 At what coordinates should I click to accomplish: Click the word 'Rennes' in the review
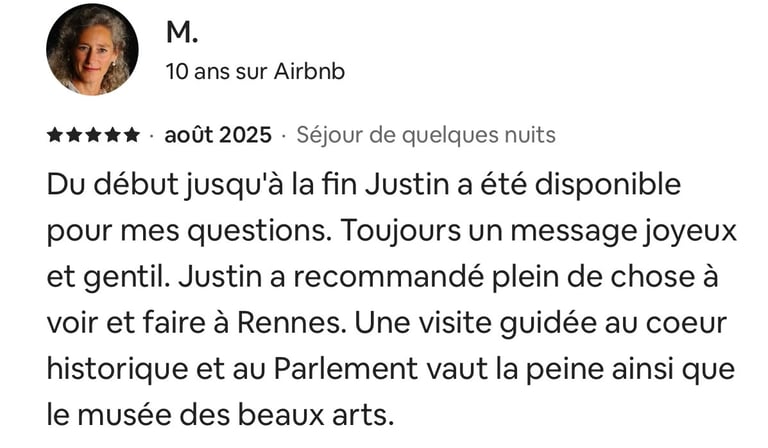coord(292,324)
